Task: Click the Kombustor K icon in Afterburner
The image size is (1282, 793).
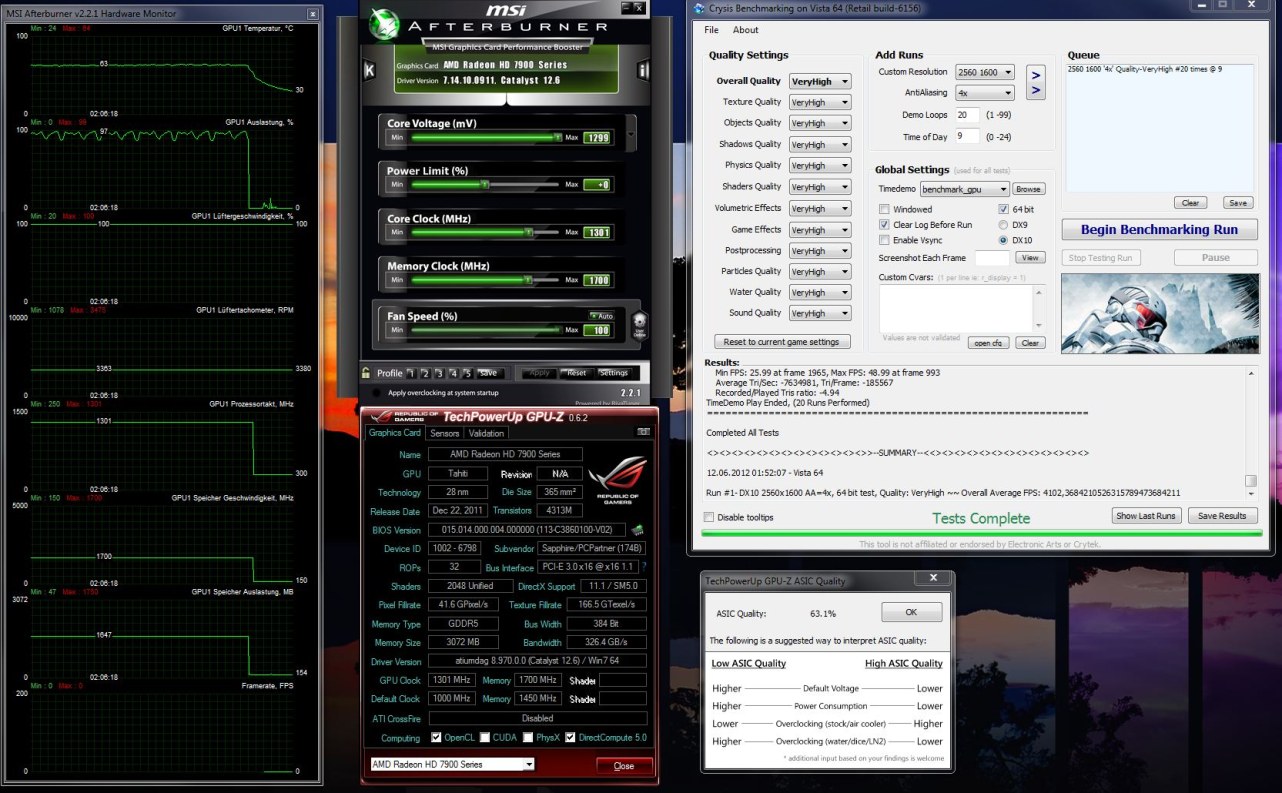Action: coord(369,70)
